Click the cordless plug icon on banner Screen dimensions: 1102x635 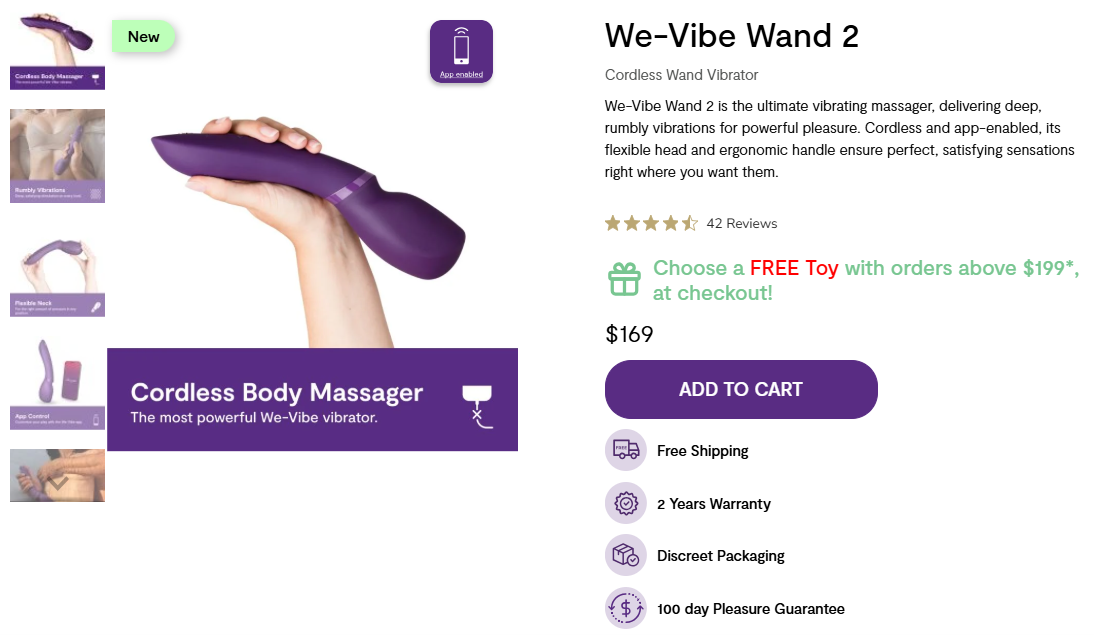click(x=477, y=406)
